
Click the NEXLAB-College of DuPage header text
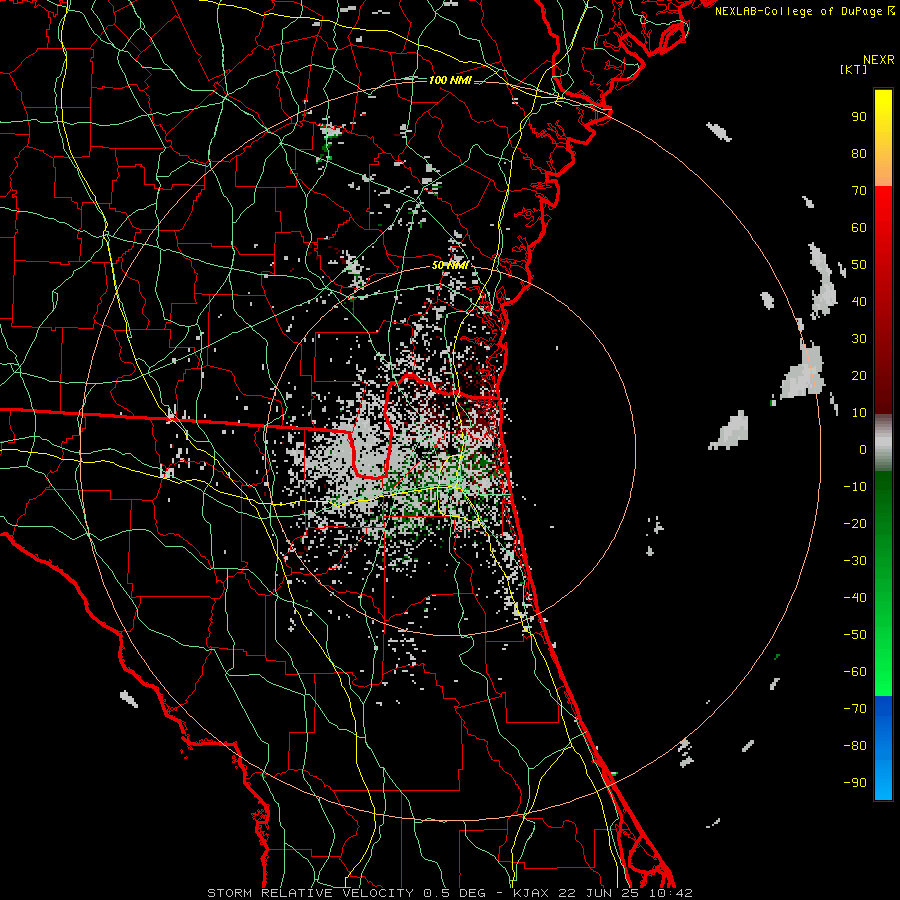(805, 11)
